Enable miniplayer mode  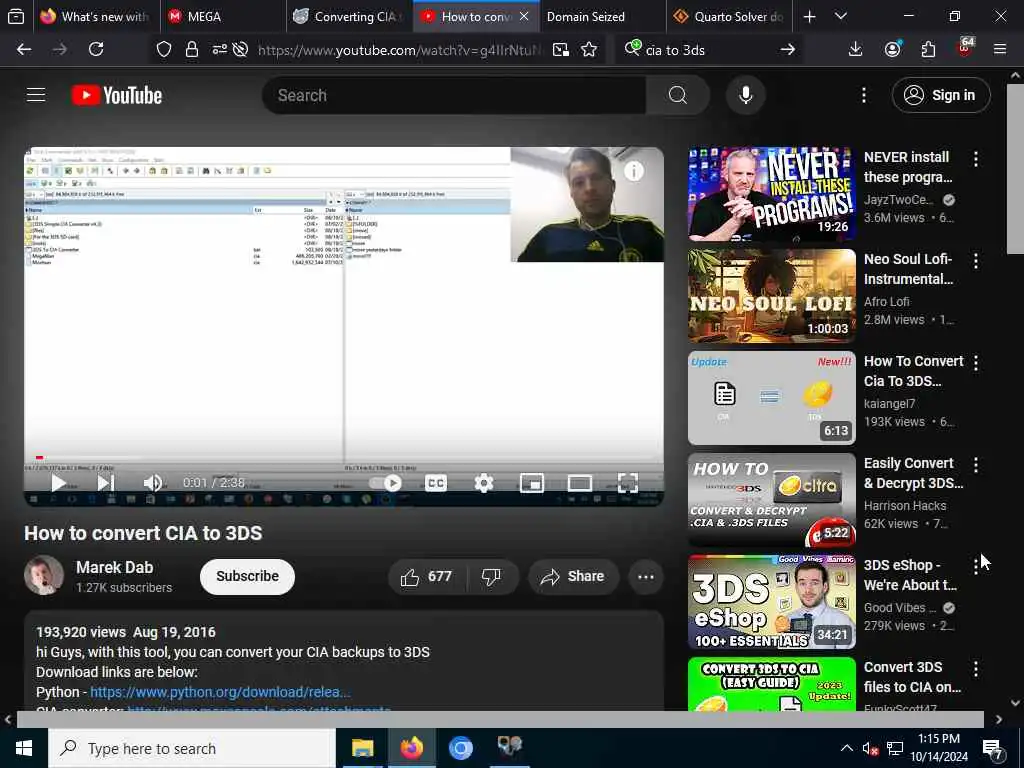532,483
